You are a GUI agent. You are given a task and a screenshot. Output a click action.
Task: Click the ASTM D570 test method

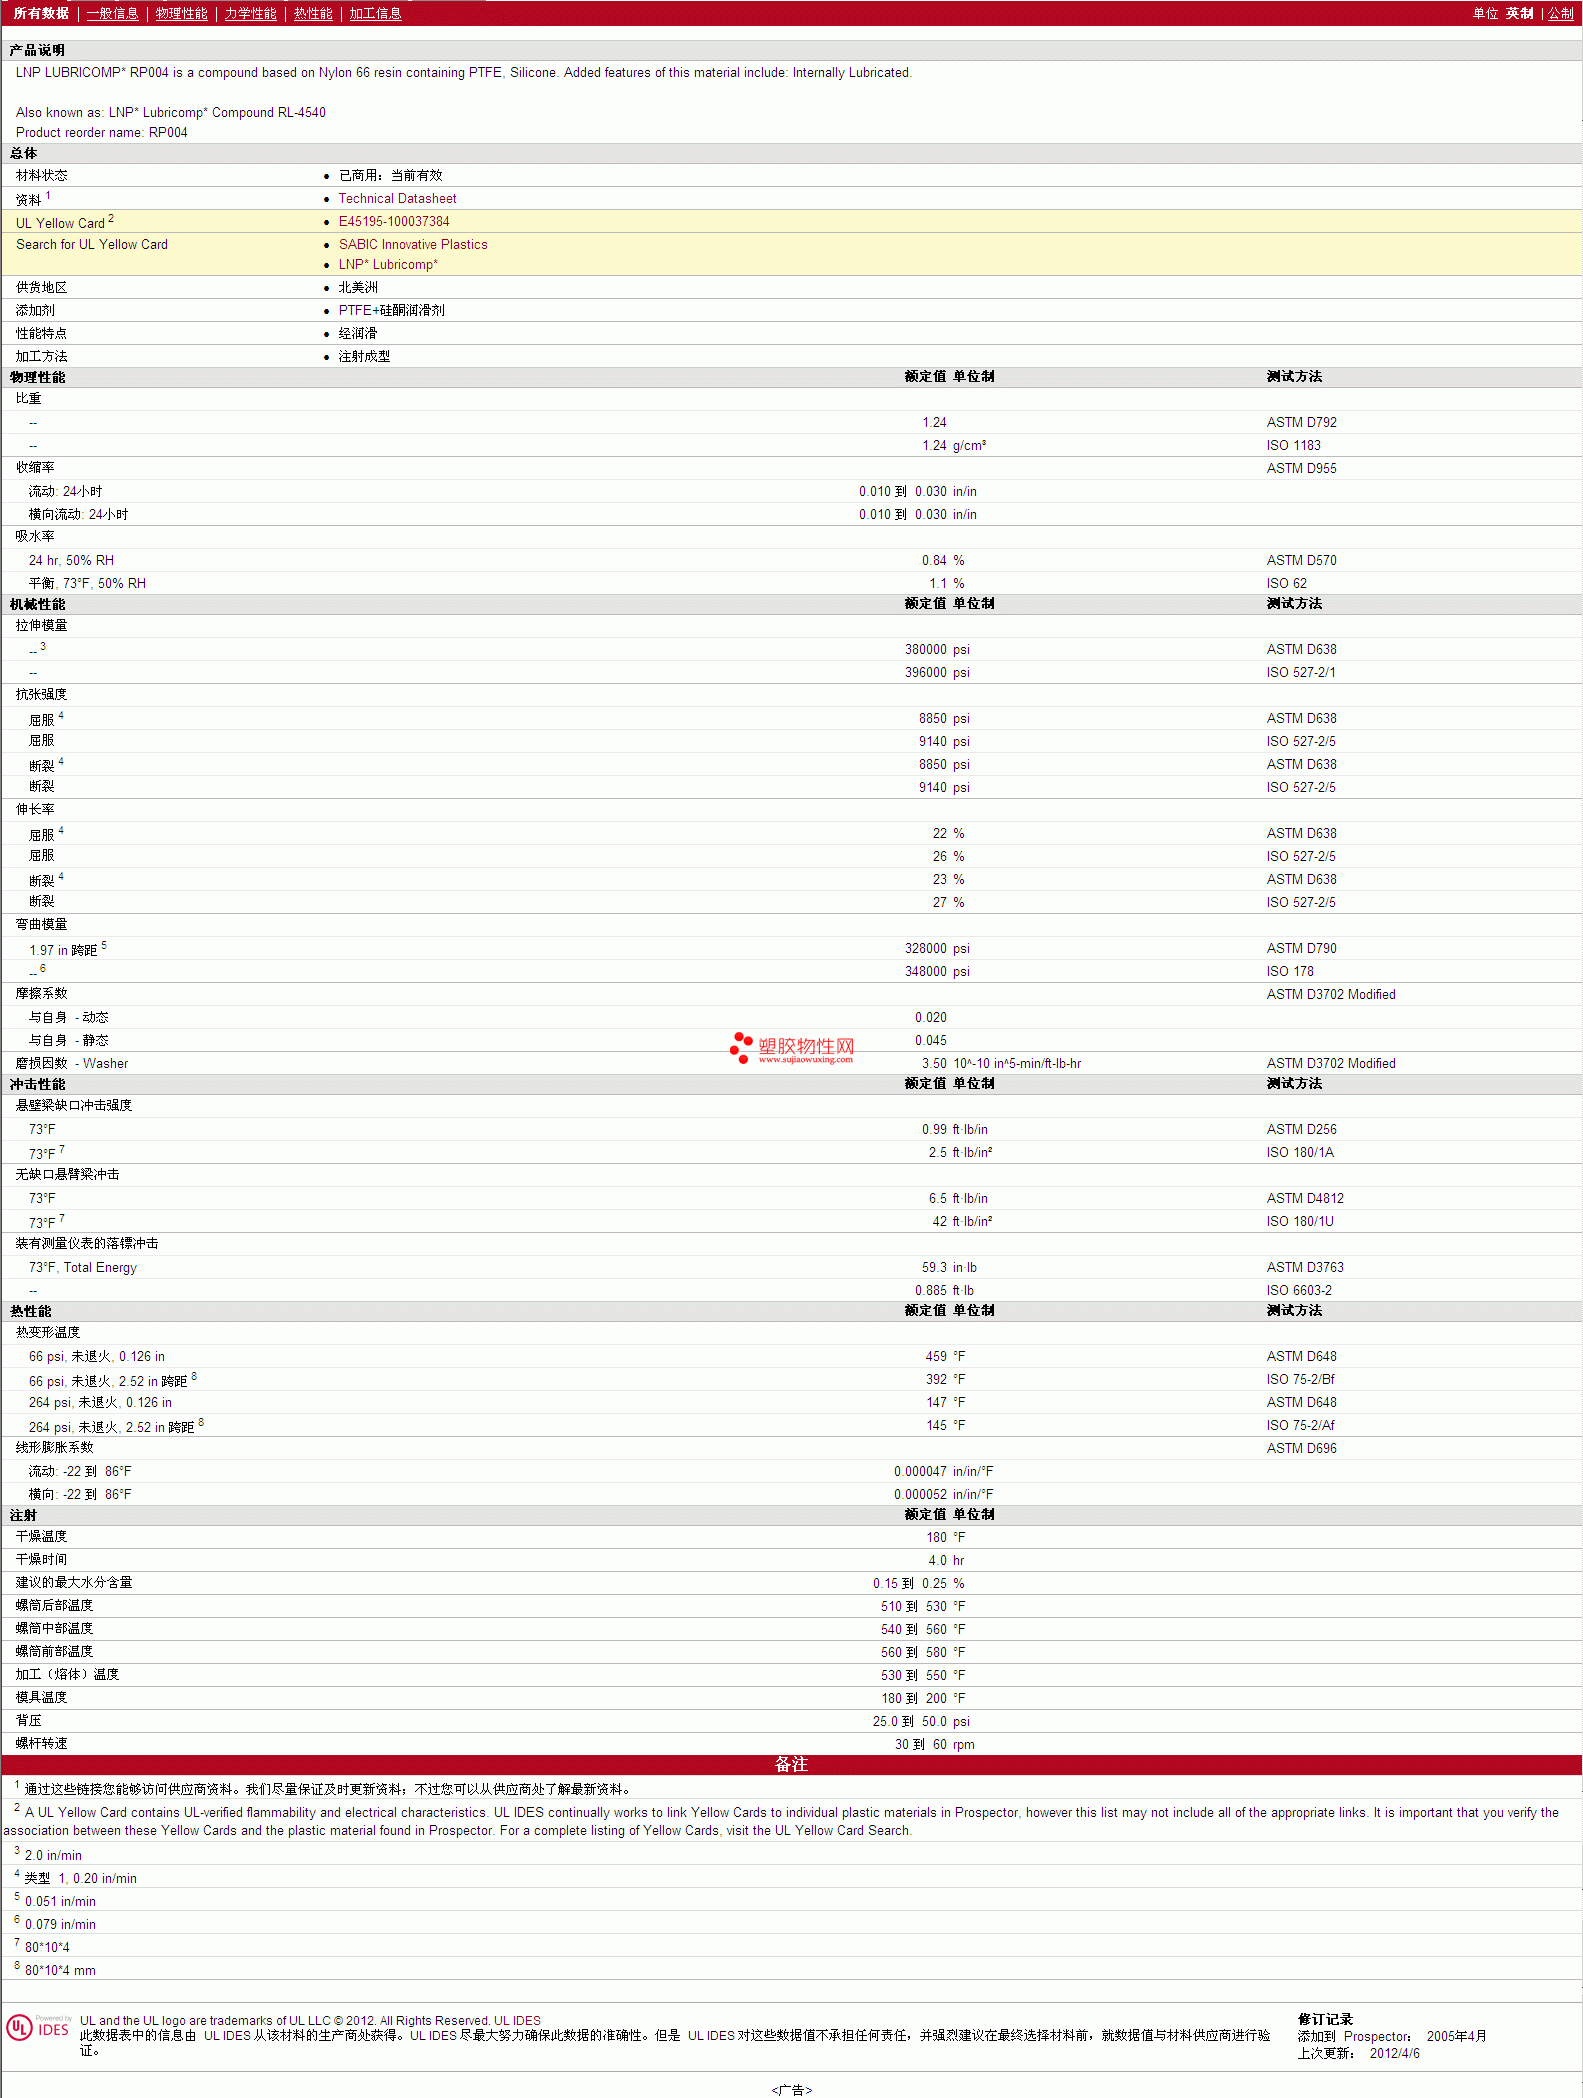(1301, 561)
